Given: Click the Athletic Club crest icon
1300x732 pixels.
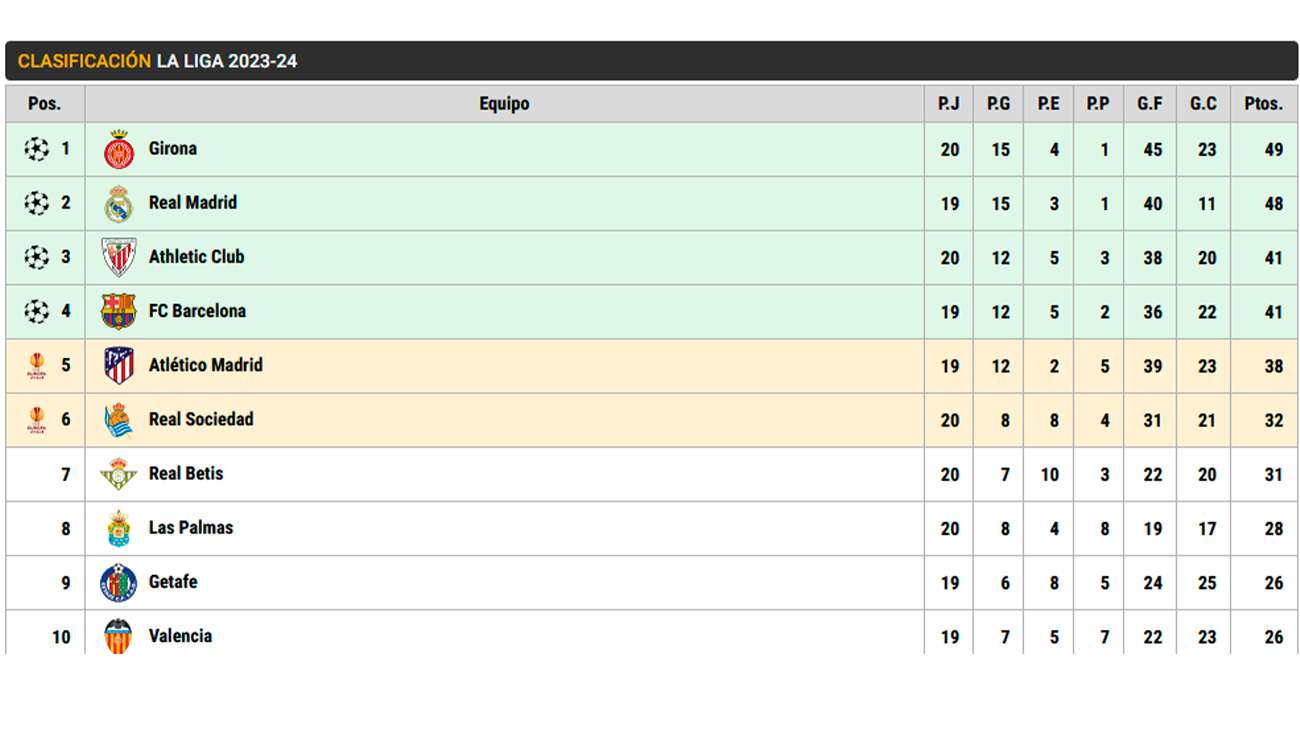Looking at the screenshot, I should (119, 257).
